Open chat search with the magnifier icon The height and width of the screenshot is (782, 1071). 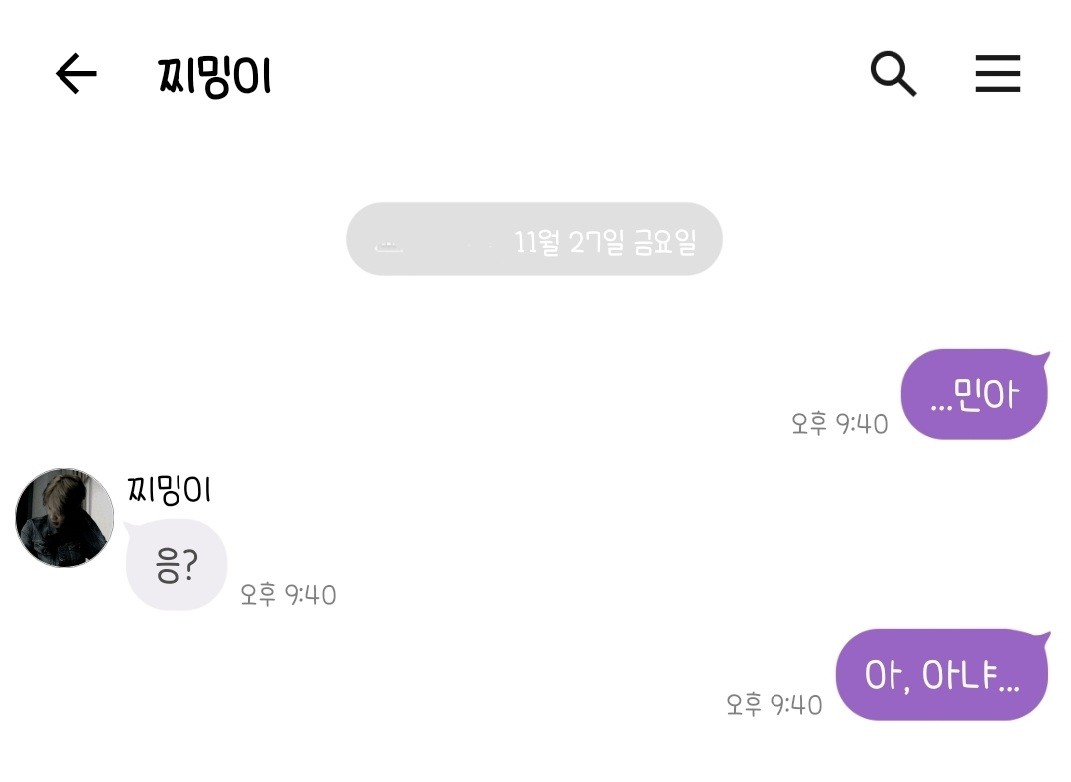pos(893,74)
